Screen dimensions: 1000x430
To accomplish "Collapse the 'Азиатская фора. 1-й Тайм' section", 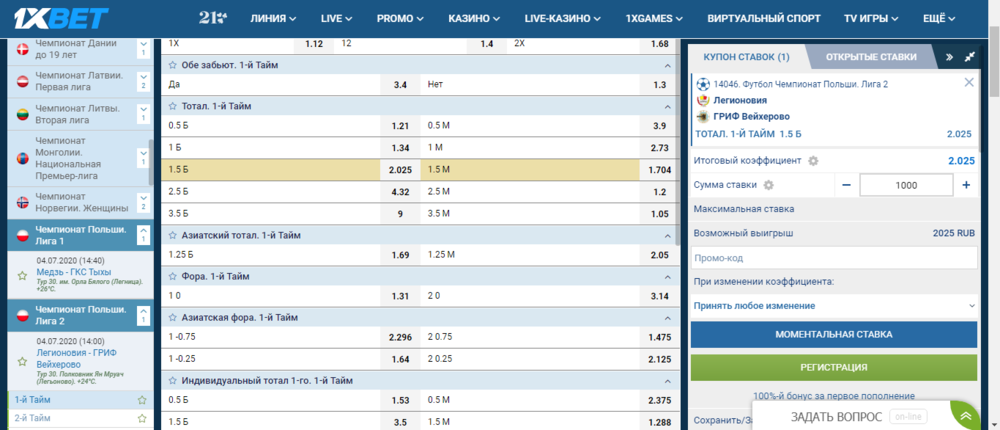I will coord(668,317).
